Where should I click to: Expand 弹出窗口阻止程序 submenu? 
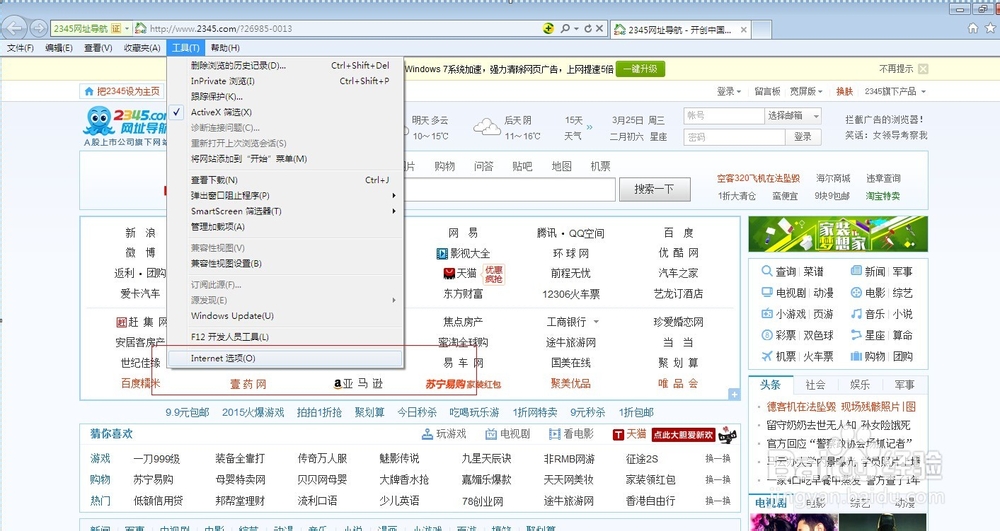click(286, 196)
